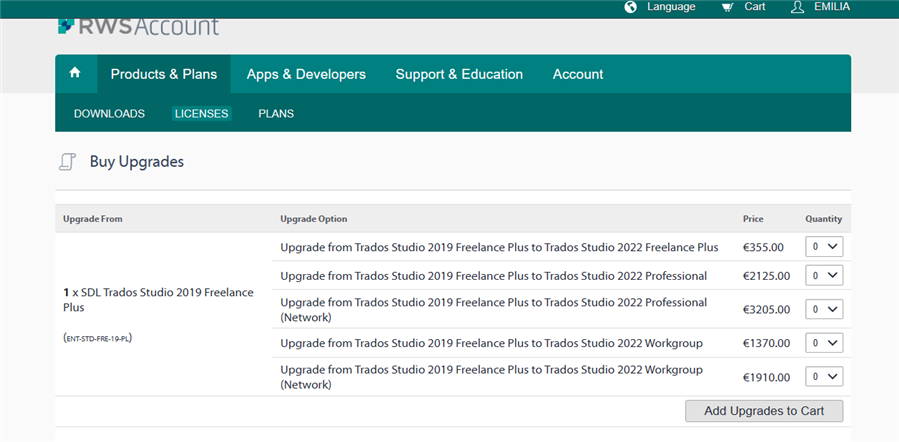
Task: Click the shopping cart icon
Action: point(728,7)
